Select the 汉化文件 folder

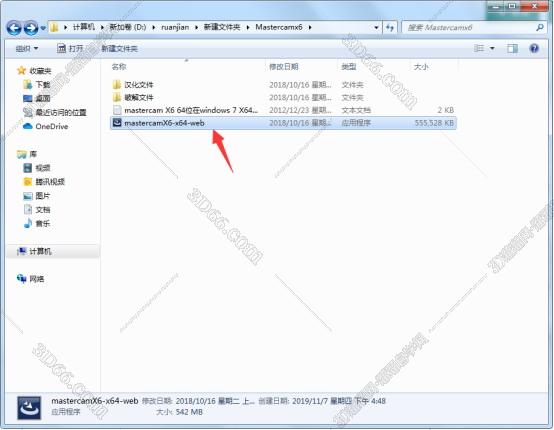coord(138,85)
